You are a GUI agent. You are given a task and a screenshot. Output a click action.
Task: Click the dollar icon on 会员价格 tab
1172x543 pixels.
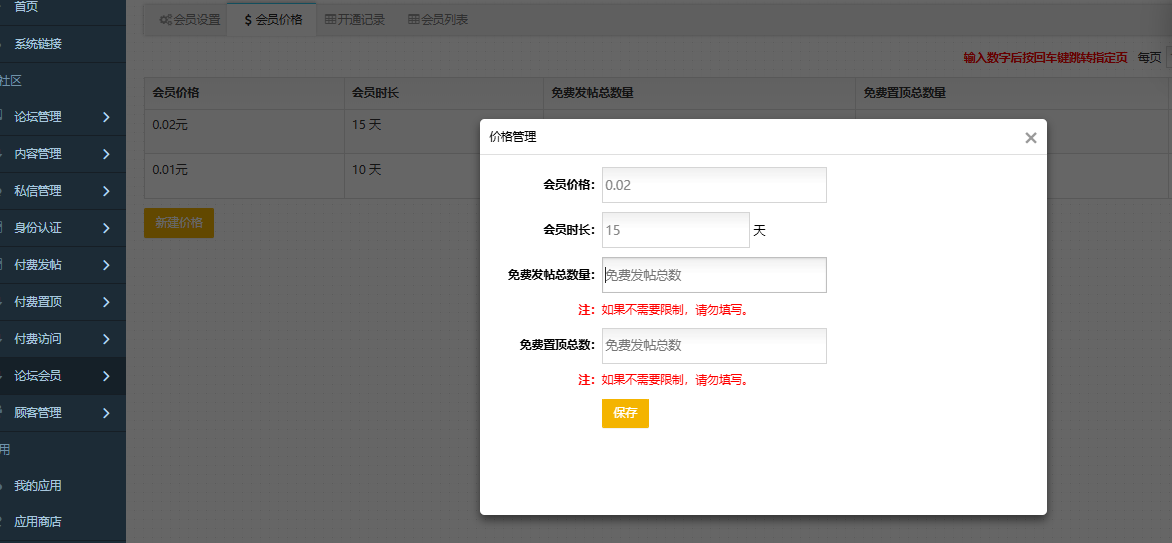coord(248,20)
